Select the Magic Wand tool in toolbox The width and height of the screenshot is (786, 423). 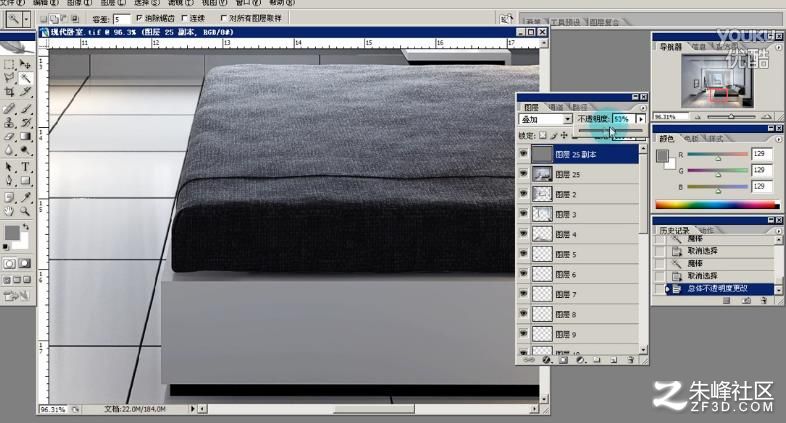click(x=25, y=78)
